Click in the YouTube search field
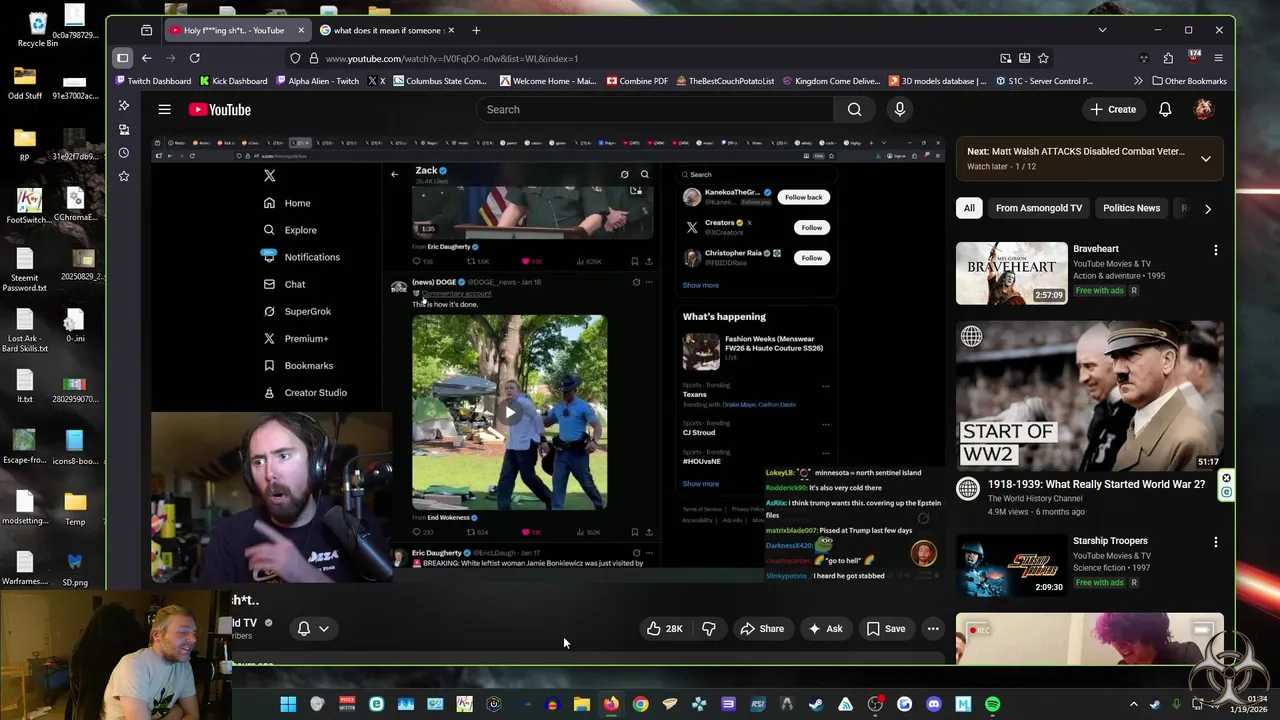This screenshot has width=1280, height=720. click(655, 109)
